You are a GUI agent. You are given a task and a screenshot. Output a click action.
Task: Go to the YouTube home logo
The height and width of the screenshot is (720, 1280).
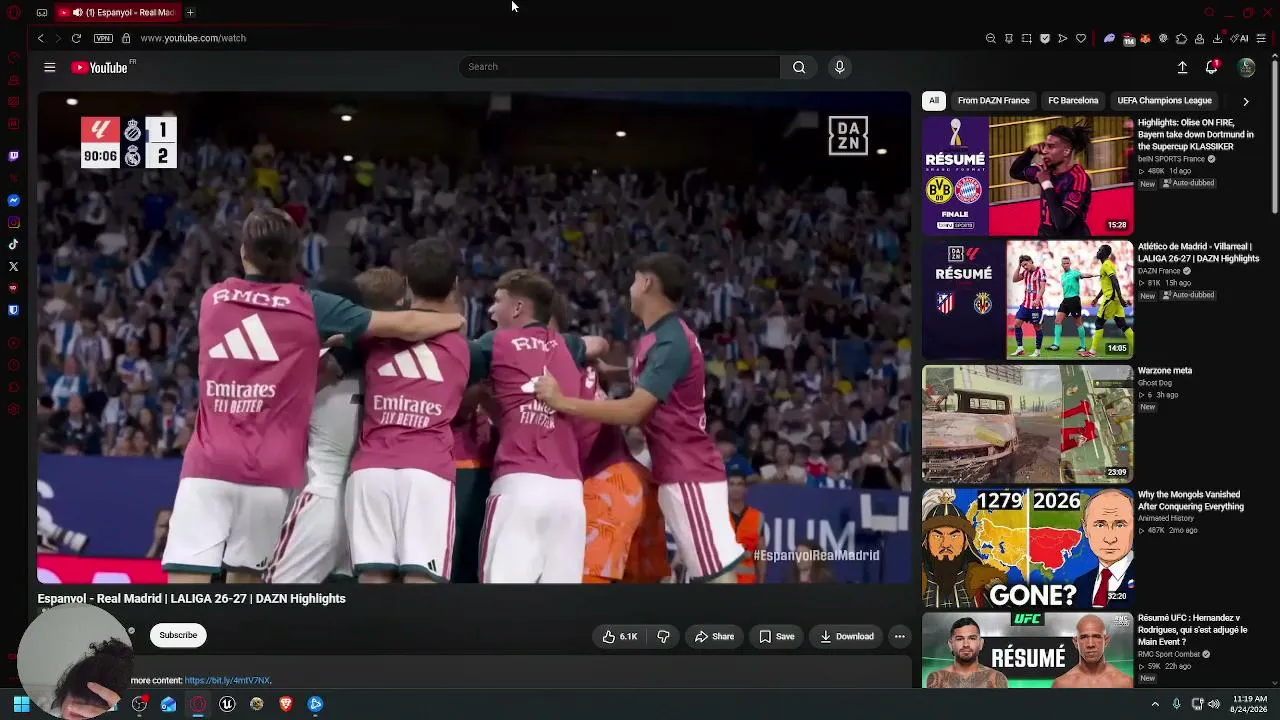(x=100, y=67)
